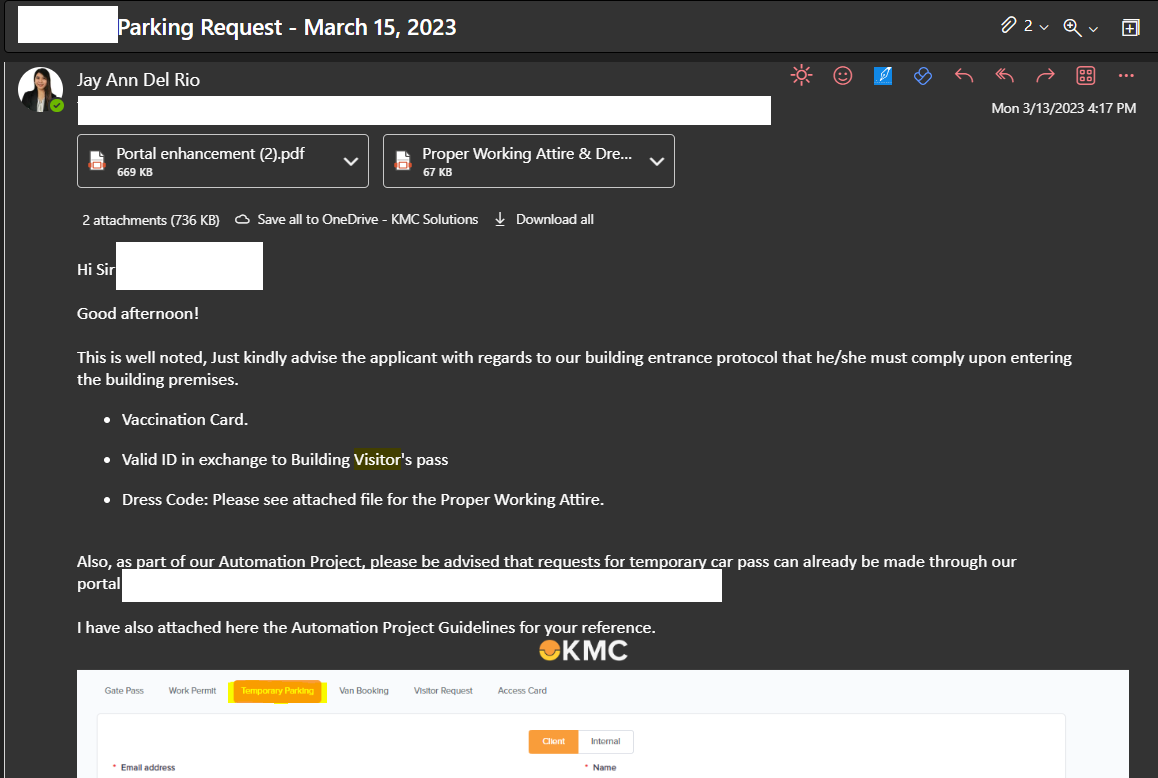The height and width of the screenshot is (778, 1158).
Task: Click the highlighted word Visitor
Action: point(377,460)
